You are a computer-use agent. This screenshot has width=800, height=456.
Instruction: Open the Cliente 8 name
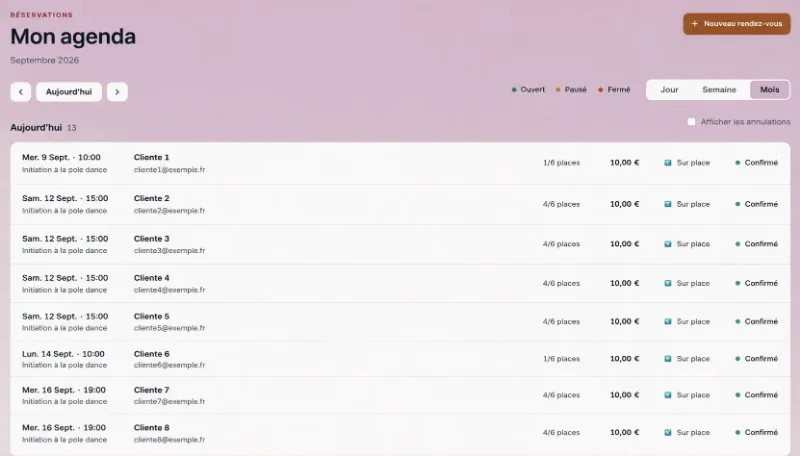[x=152, y=427]
